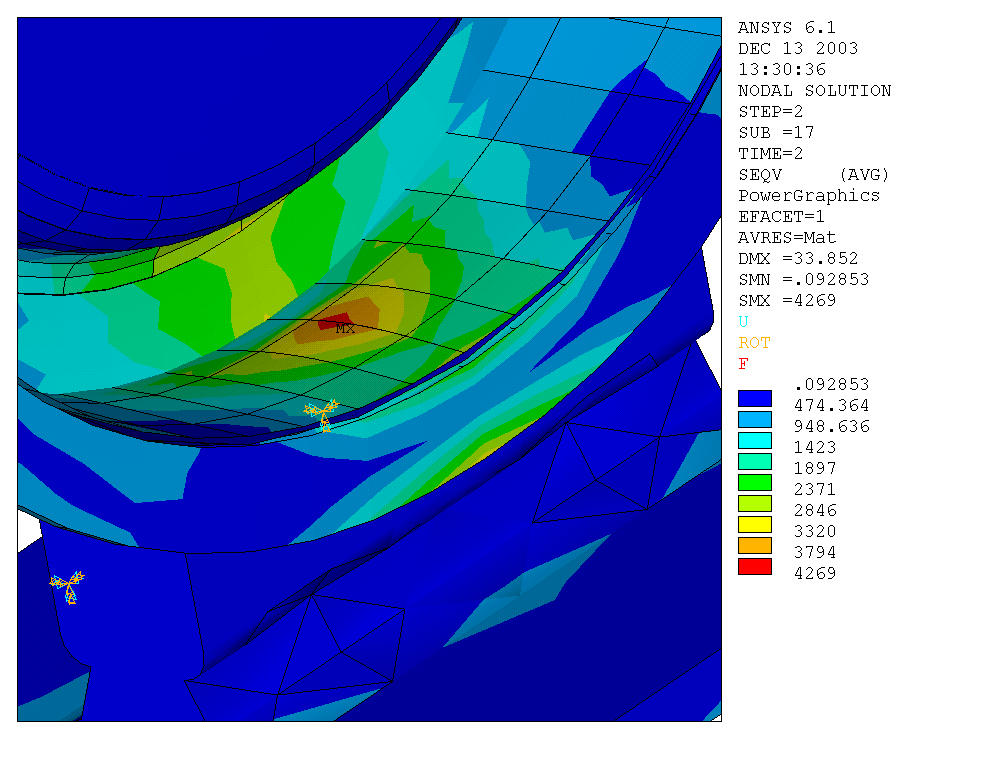Click the '3794' legend value
The width and height of the screenshot is (985, 783).
(x=815, y=552)
